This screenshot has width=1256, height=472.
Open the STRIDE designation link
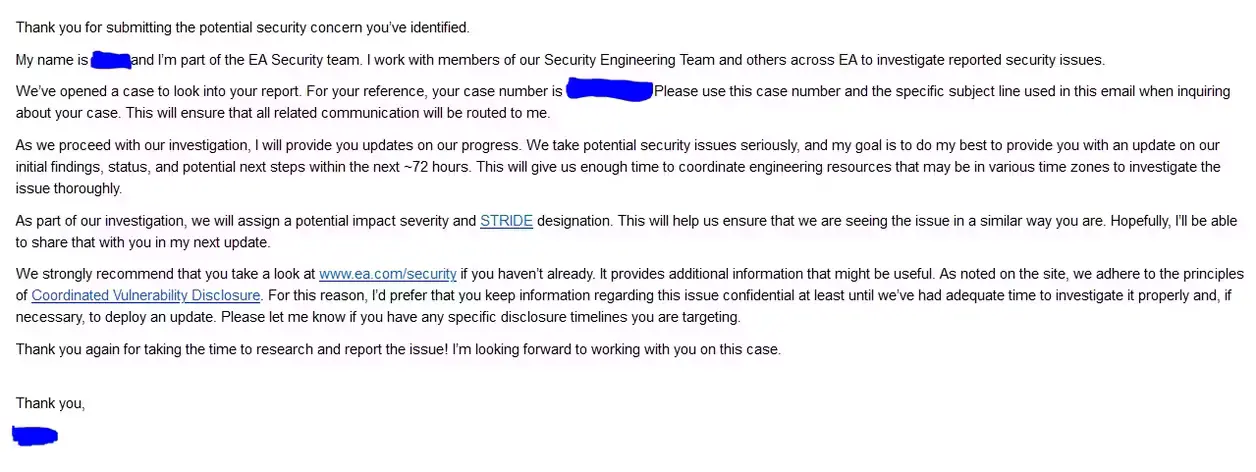point(506,221)
